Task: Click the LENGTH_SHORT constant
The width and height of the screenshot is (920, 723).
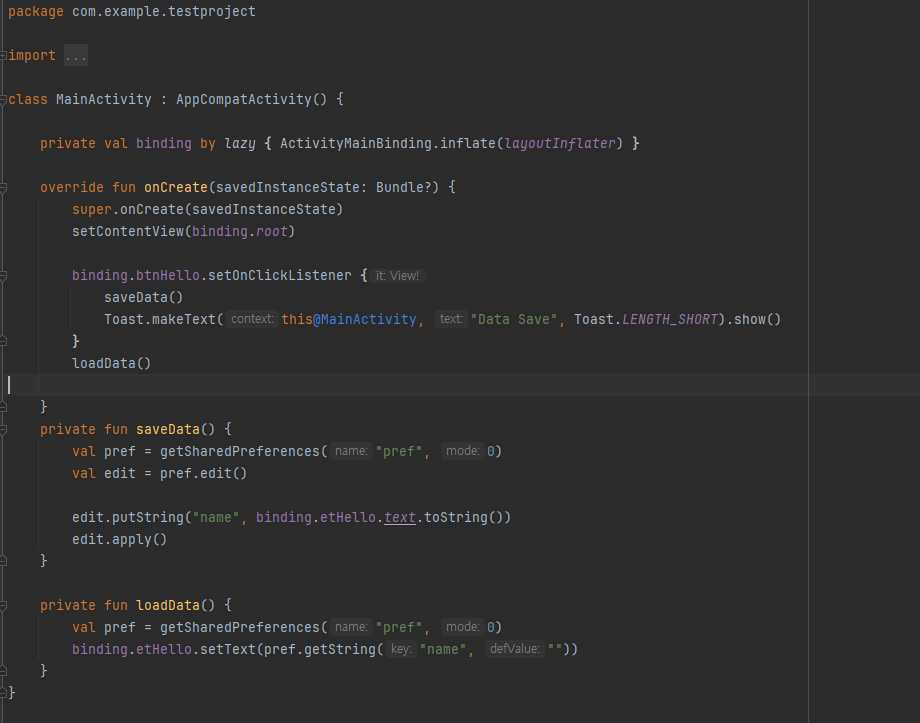Action: click(x=669, y=319)
